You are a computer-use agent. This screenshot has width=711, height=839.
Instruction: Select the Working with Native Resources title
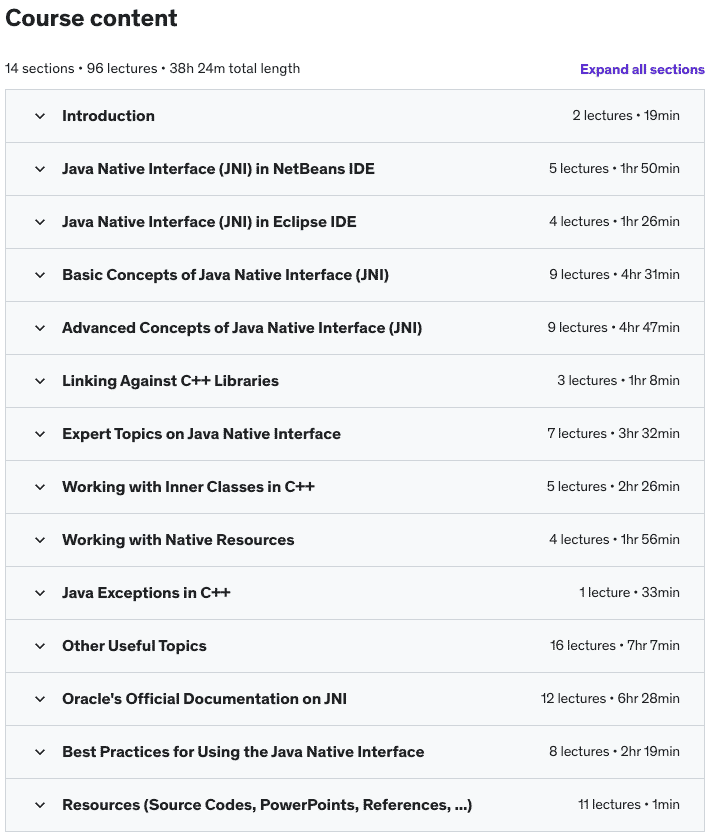(178, 540)
